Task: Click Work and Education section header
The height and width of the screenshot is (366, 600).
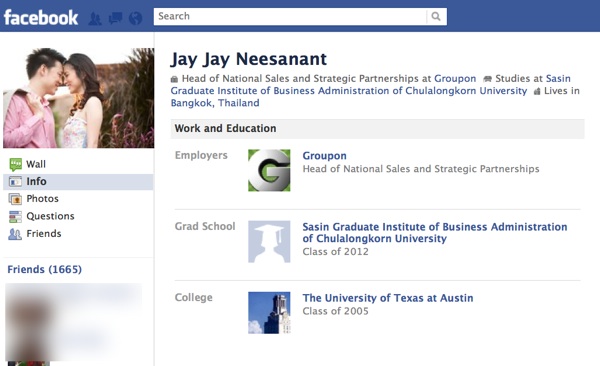Action: 377,129
